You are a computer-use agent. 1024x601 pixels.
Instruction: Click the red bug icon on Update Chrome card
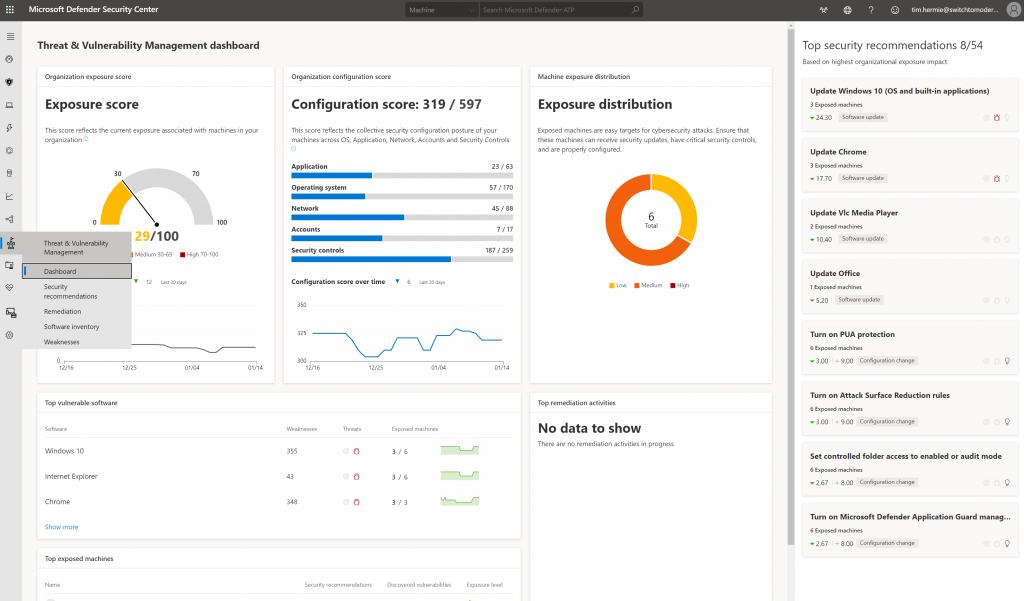(x=997, y=178)
